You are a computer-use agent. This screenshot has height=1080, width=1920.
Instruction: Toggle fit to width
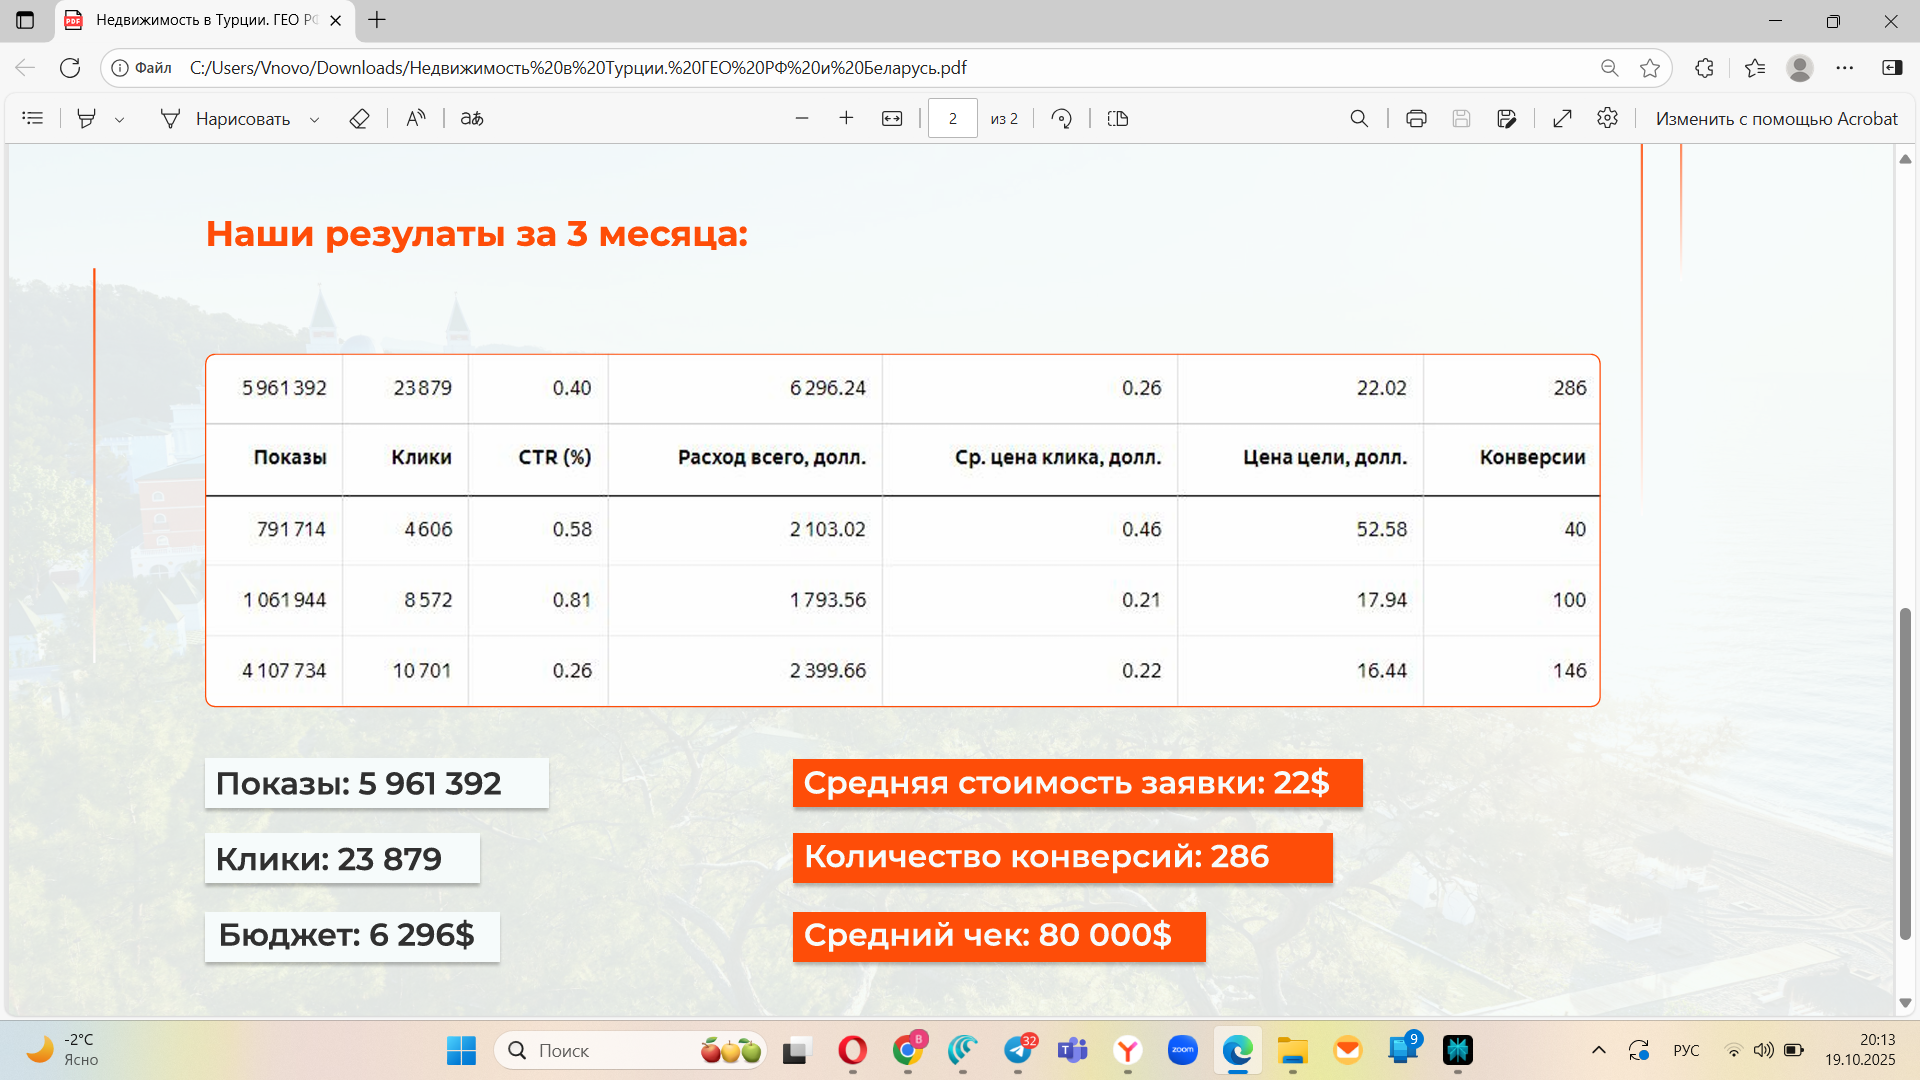[x=892, y=118]
